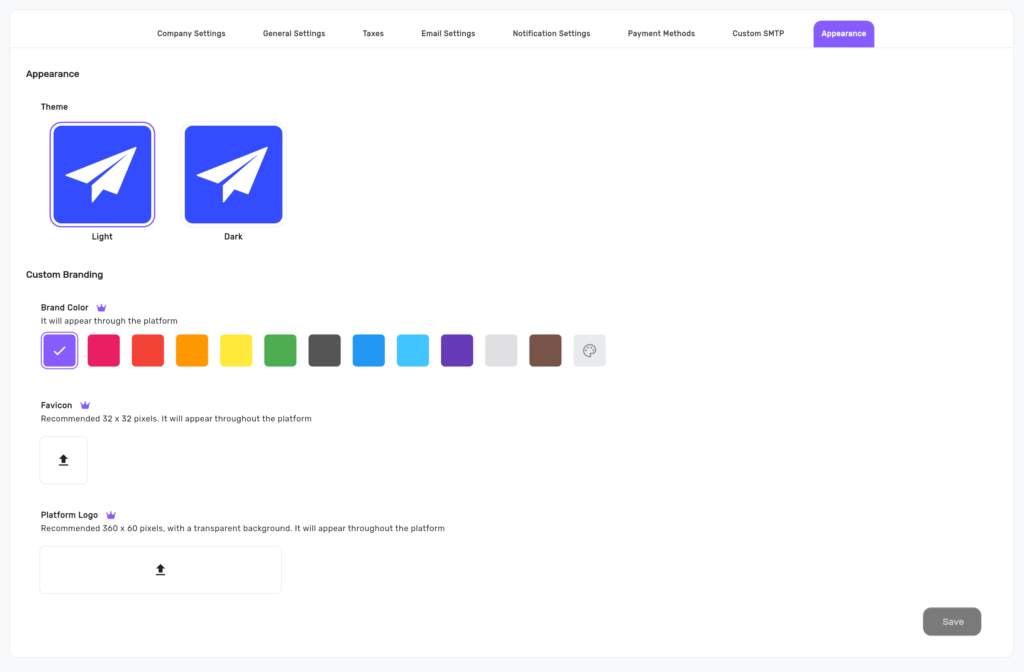Viewport: 1024px width, 672px height.
Task: Choose the selected violet brand color
Action: (x=59, y=351)
